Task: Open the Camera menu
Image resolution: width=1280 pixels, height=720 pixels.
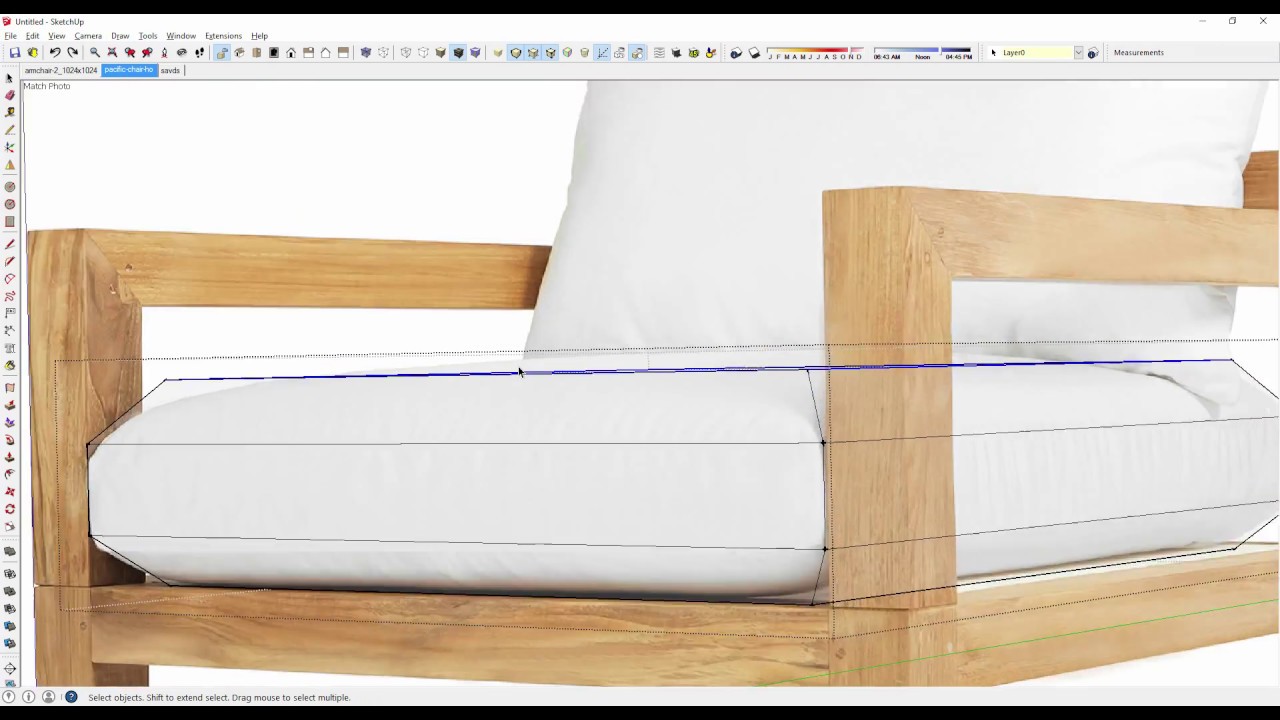Action: pyautogui.click(x=88, y=36)
